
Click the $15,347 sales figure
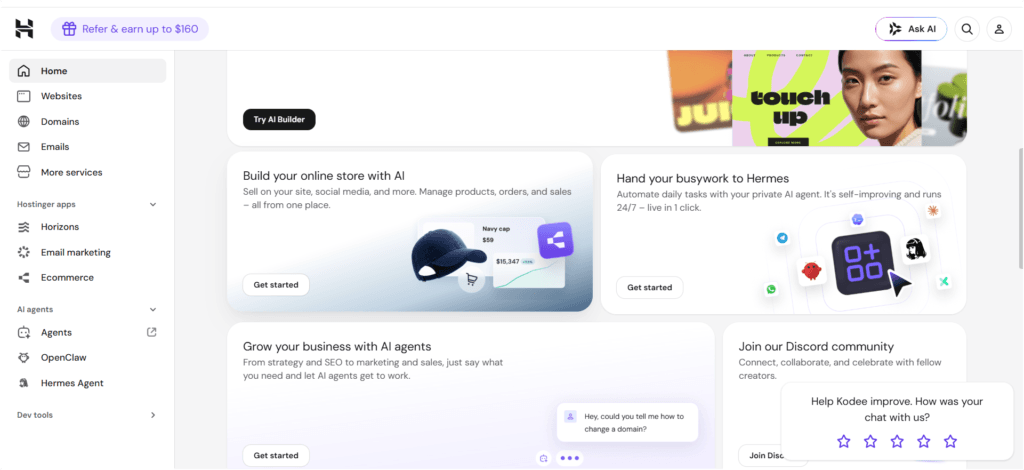(507, 261)
